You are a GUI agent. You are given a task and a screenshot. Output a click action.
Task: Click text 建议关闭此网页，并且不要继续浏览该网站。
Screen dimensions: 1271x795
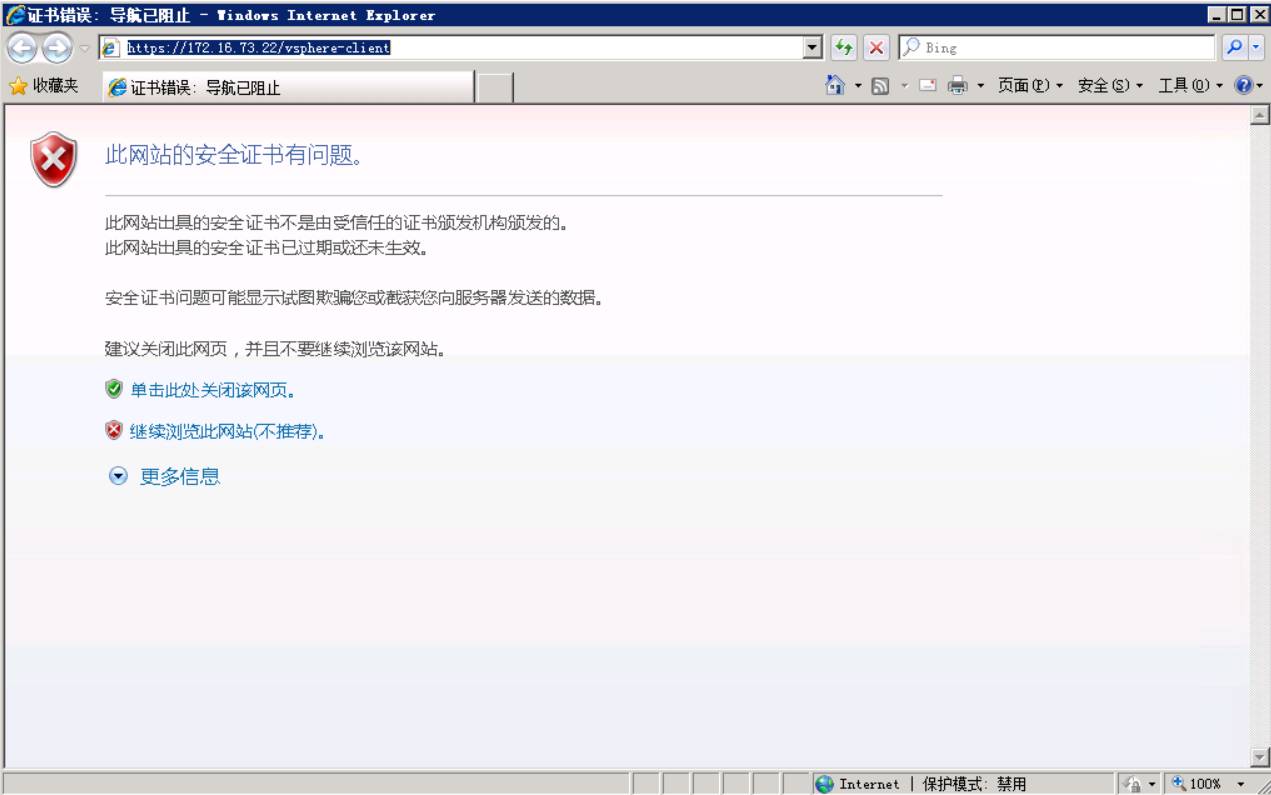point(275,350)
